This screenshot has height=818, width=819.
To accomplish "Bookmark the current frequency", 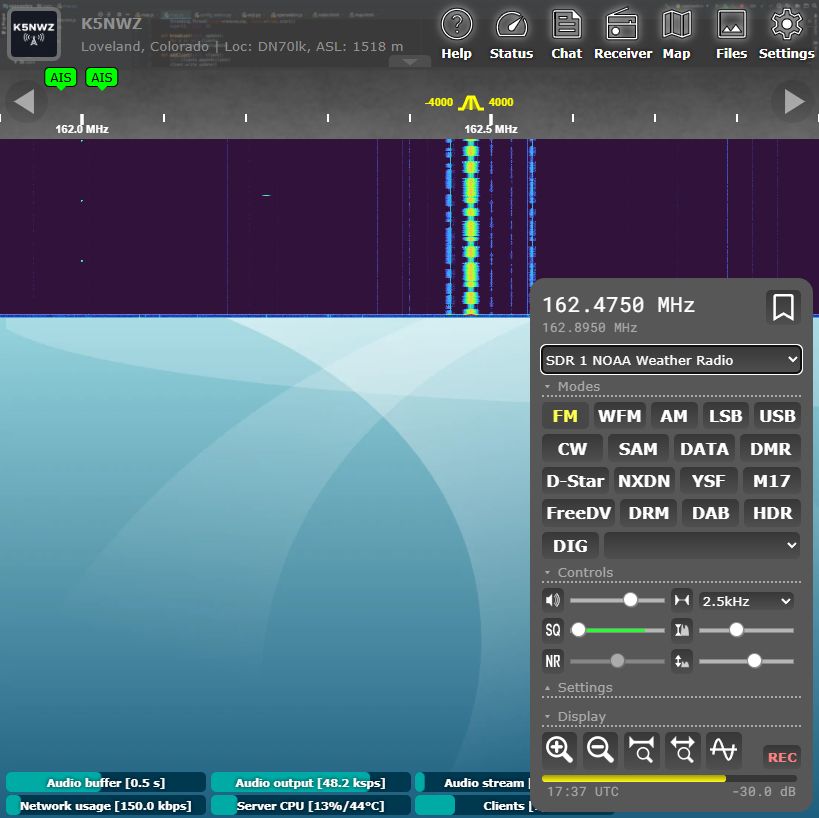I will click(783, 307).
